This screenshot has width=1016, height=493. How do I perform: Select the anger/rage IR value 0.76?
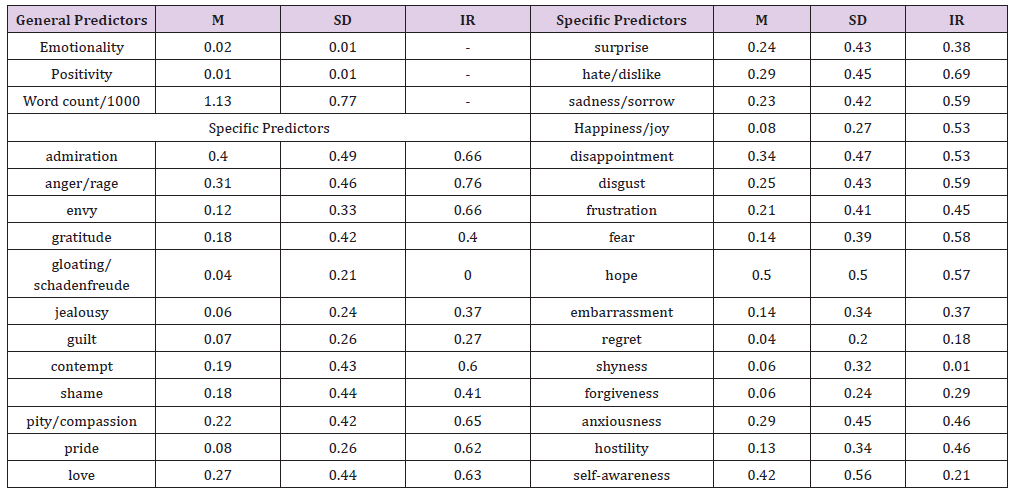(x=468, y=183)
